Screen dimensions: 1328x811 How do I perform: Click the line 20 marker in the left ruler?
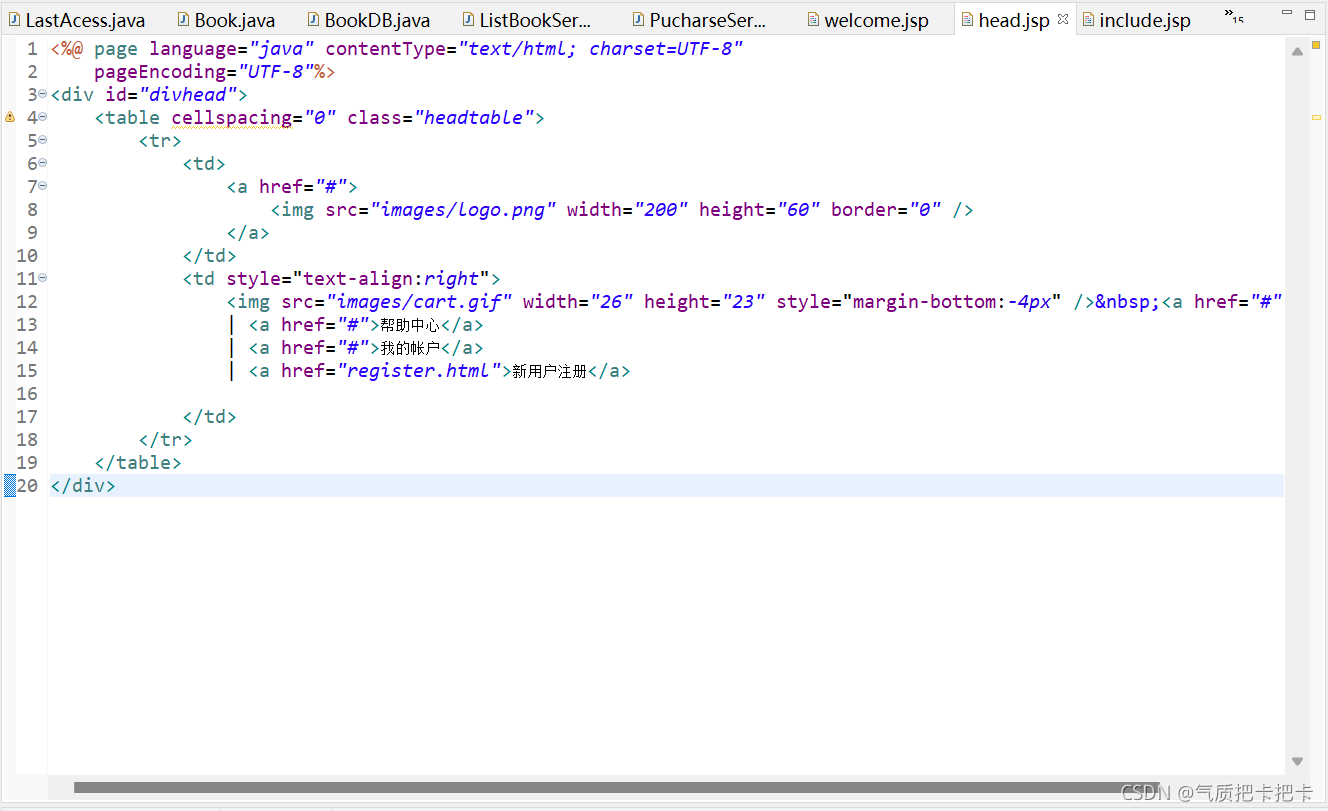click(10, 486)
